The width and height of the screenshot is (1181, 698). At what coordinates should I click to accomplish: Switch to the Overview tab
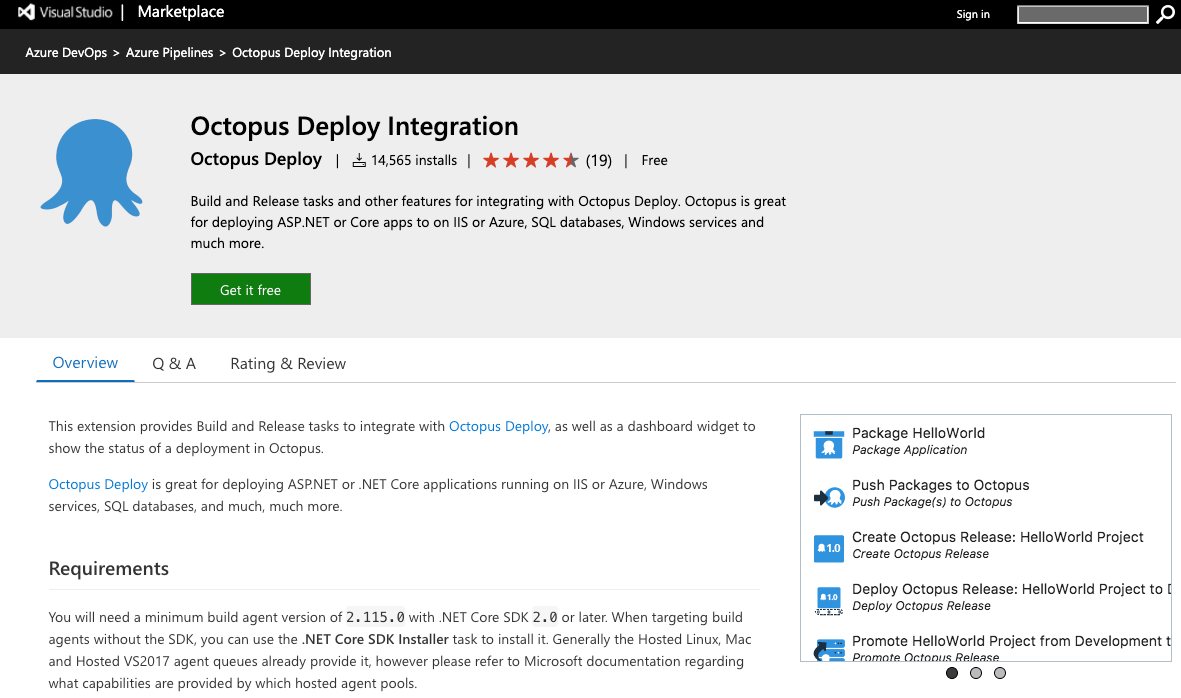[x=85, y=363]
